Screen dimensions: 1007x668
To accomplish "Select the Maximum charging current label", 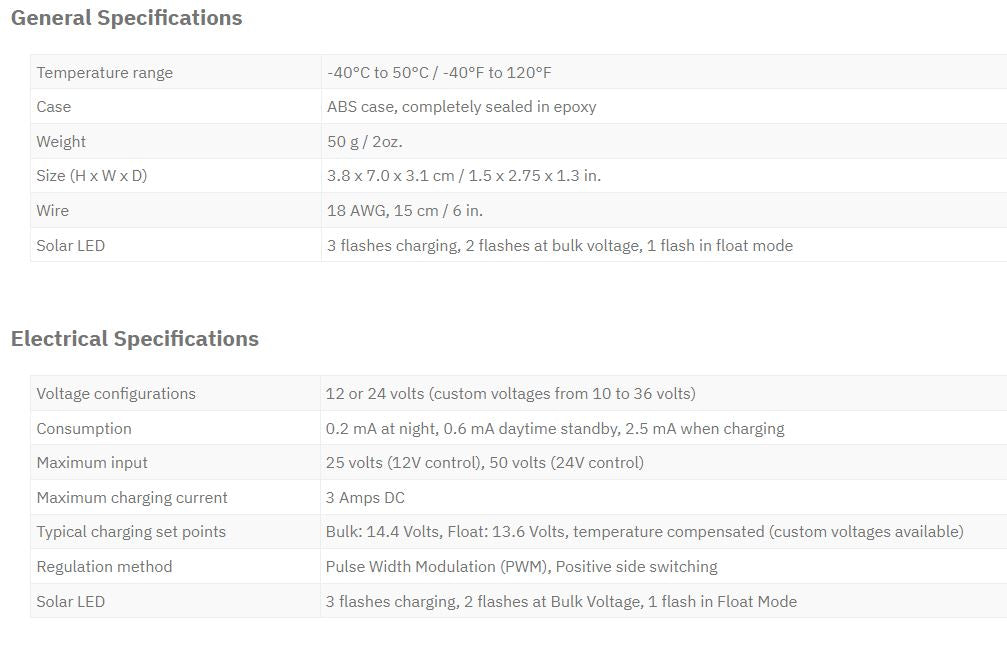I will click(x=132, y=497).
